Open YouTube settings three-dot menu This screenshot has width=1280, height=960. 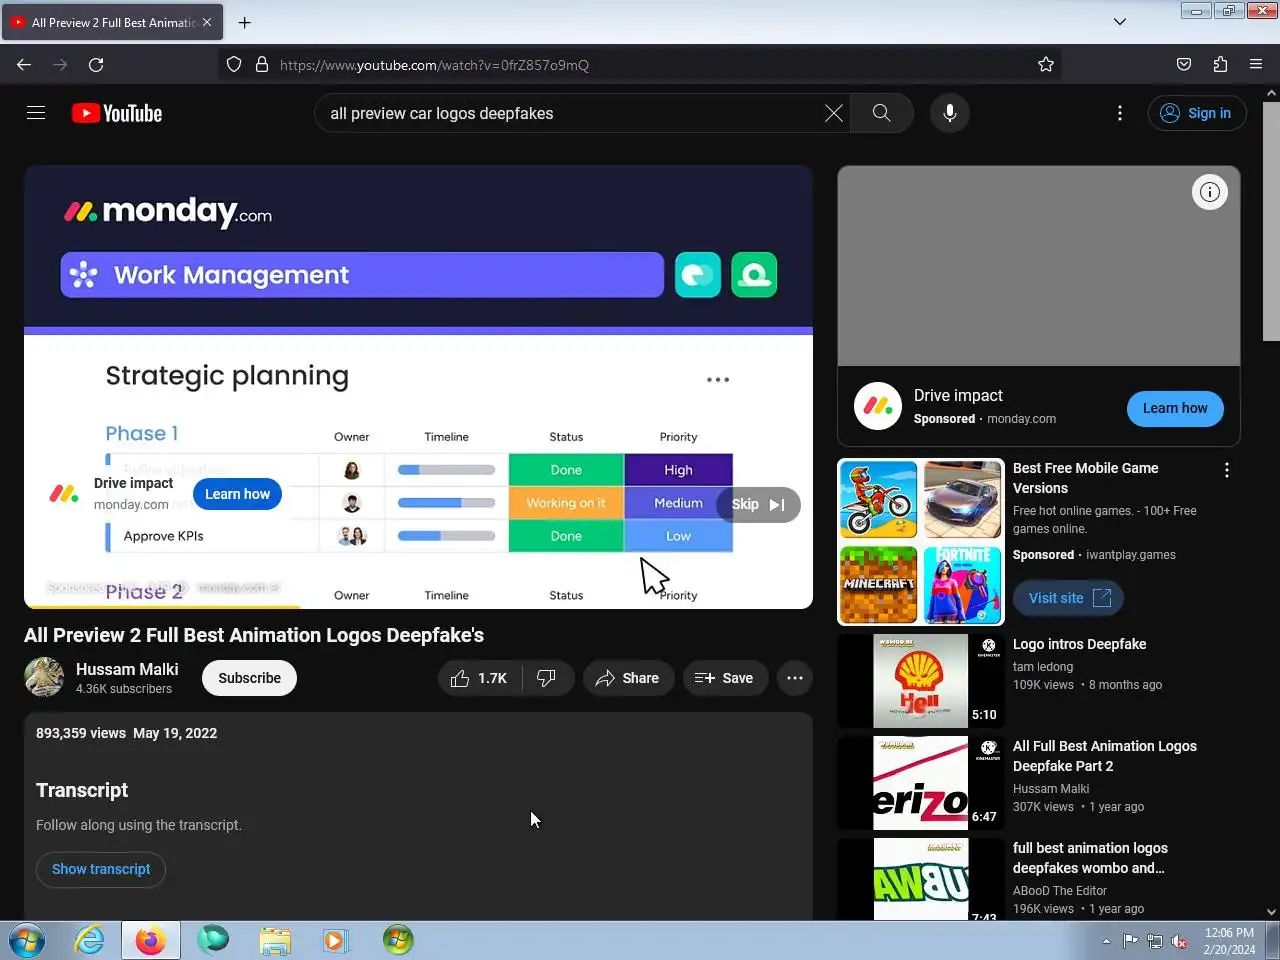(x=1120, y=113)
